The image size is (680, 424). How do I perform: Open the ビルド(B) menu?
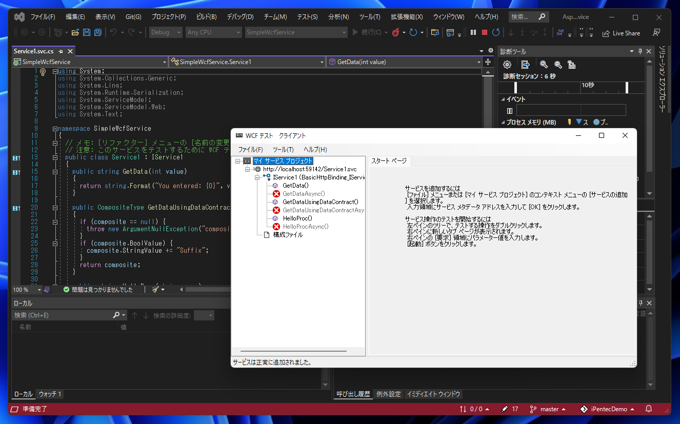pyautogui.click(x=206, y=17)
